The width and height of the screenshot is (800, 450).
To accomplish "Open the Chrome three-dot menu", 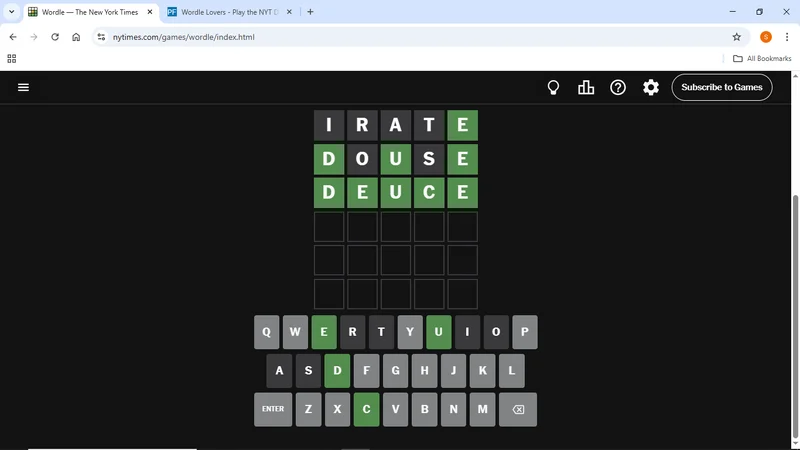I will (x=787, y=37).
